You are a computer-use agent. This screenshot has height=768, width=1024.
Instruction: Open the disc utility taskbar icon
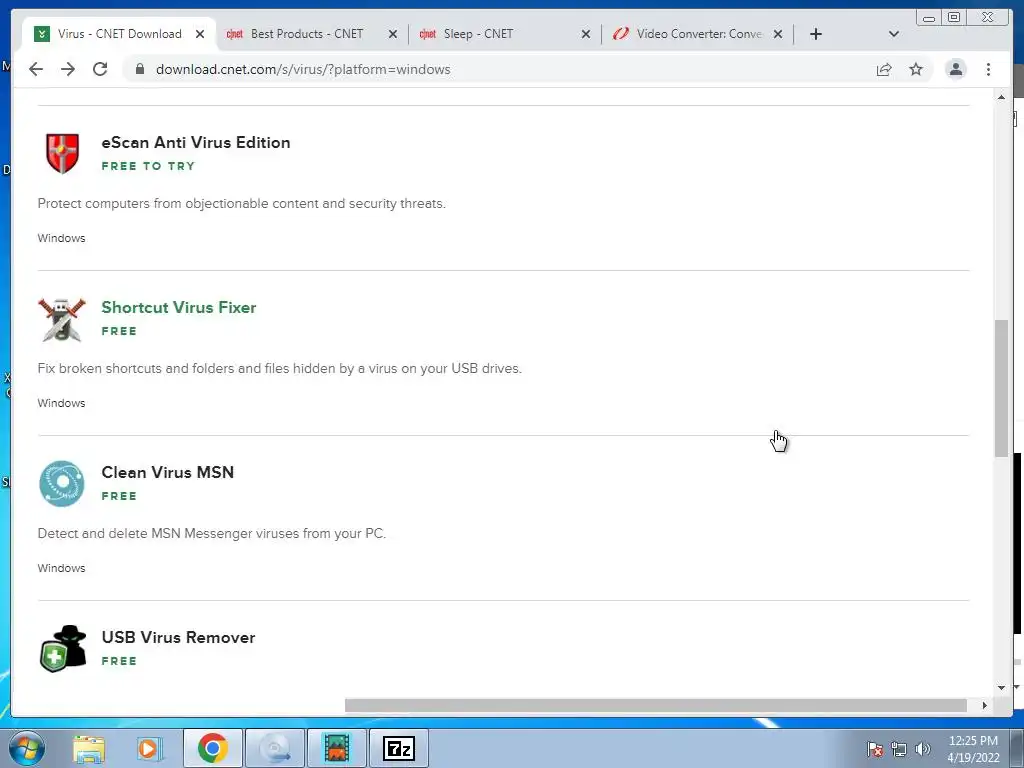276,748
